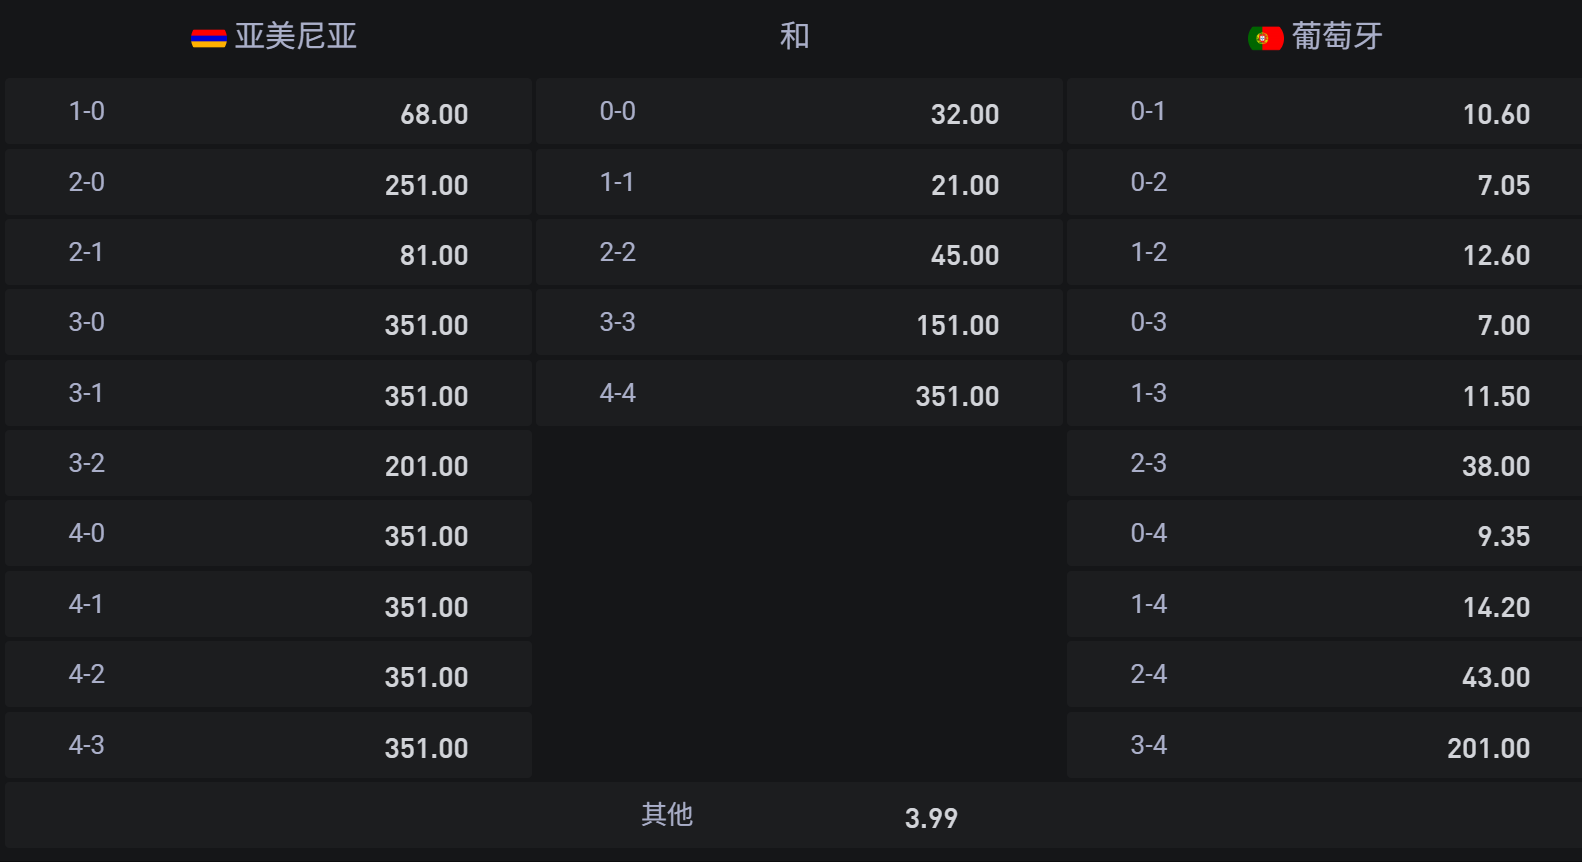
Task: Select the 1-1 draw at 21.00
Action: pos(798,183)
